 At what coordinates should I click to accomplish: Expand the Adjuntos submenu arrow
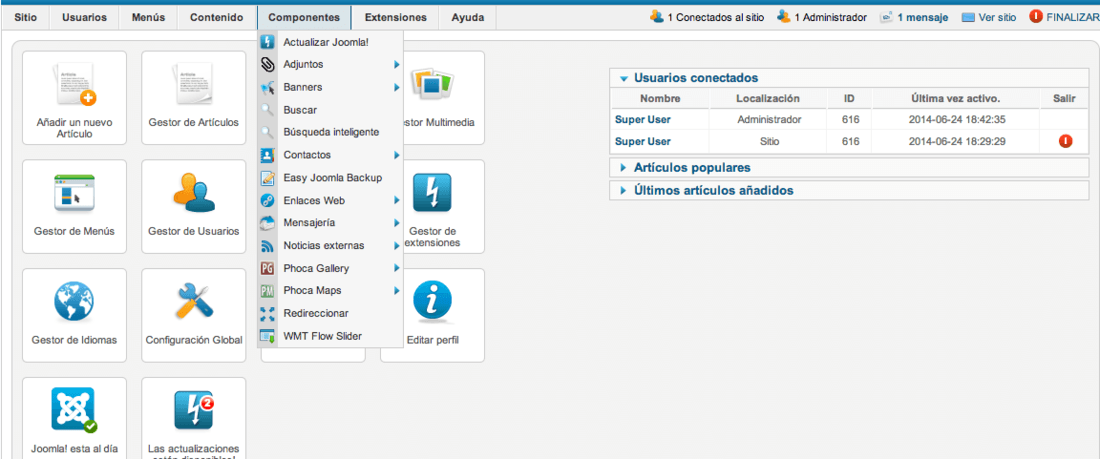[396, 65]
